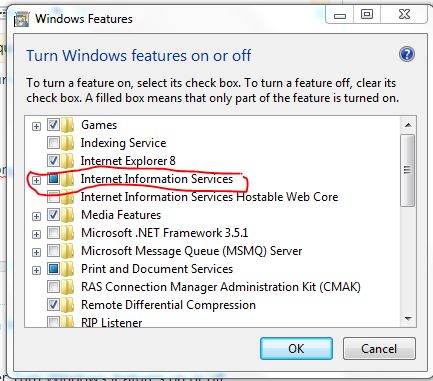
Task: Click the scrollbar up arrow
Action: (x=408, y=125)
